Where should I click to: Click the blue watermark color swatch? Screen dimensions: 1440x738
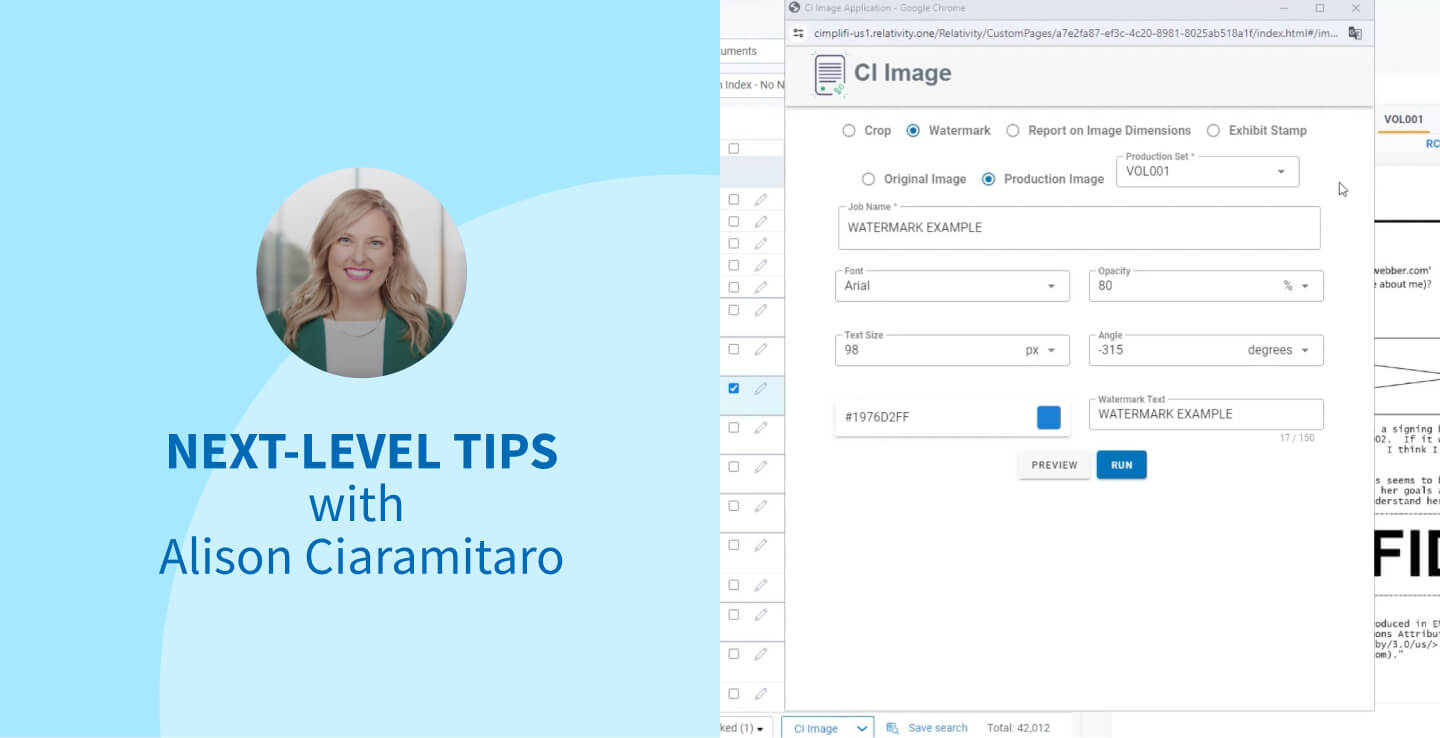1048,418
